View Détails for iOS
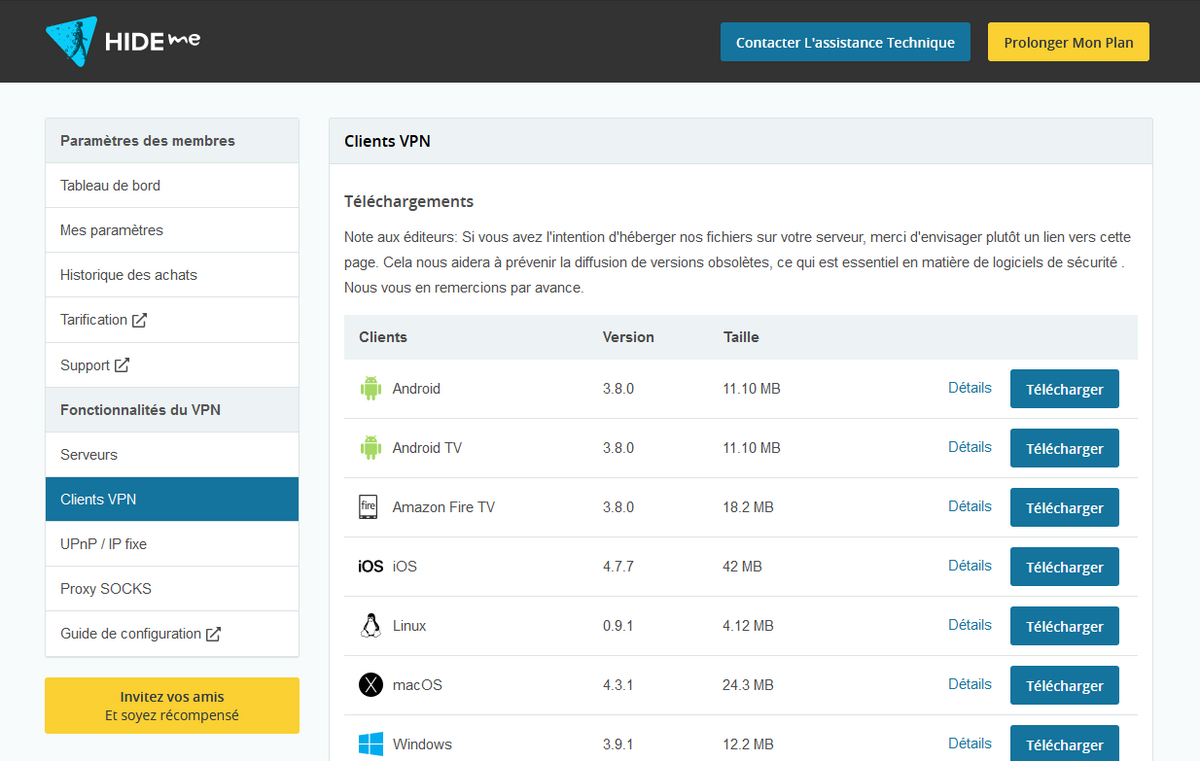 (x=970, y=566)
